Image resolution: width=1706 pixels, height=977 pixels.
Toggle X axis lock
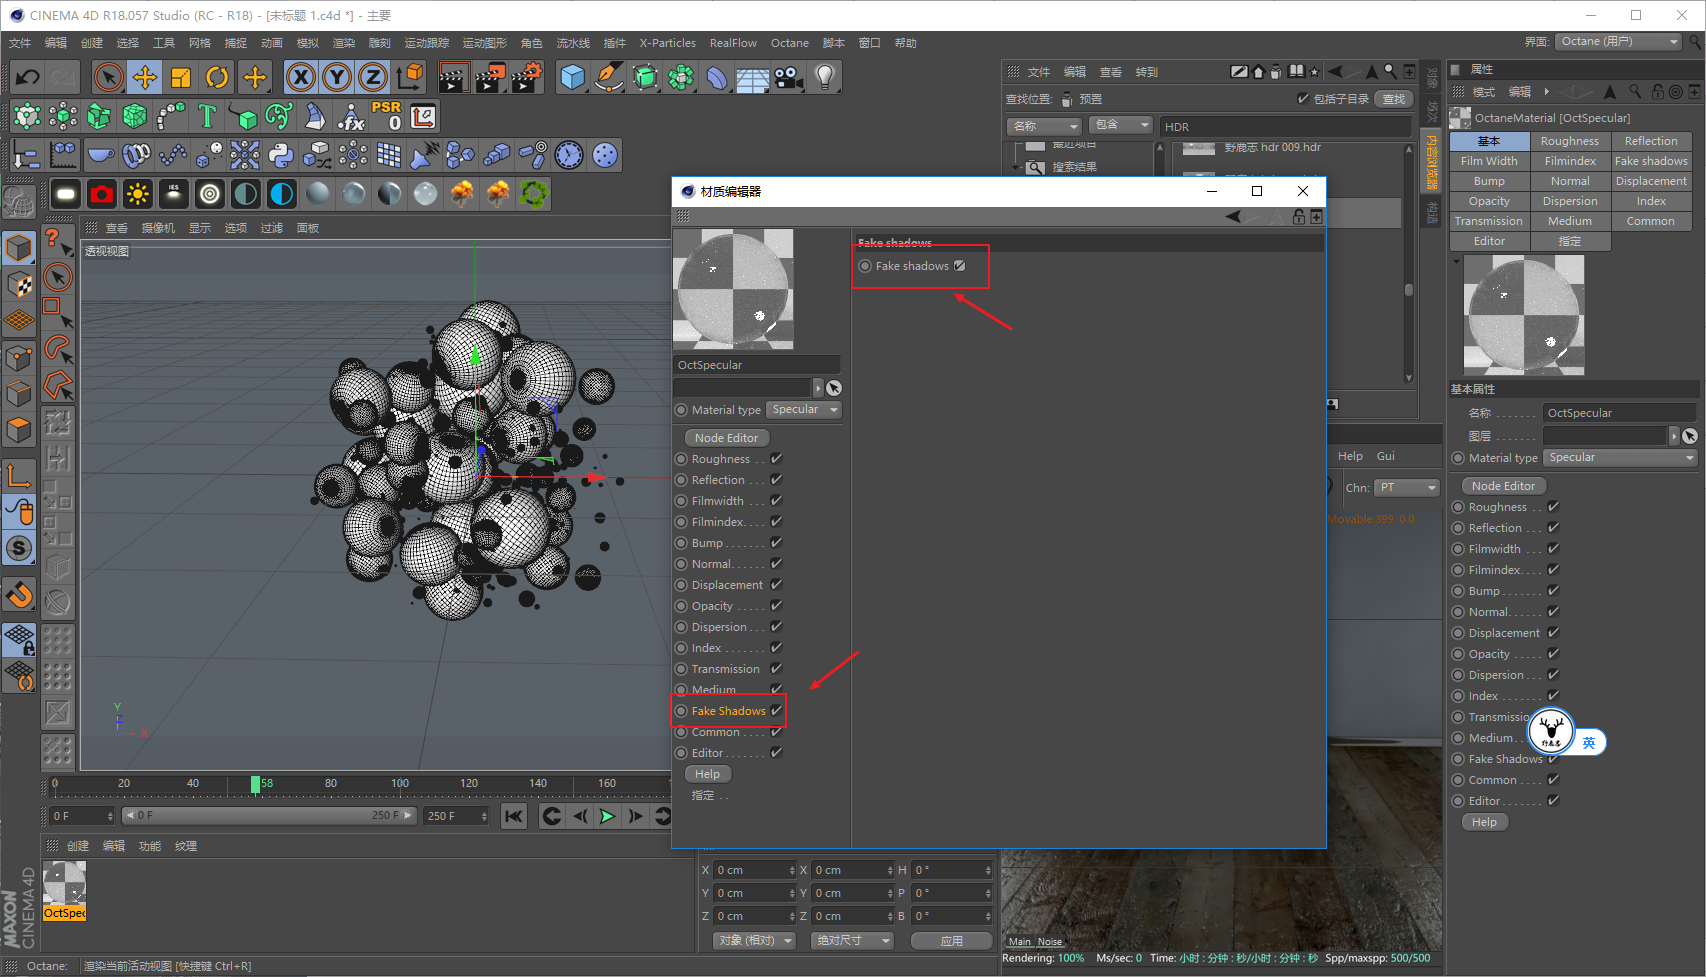[300, 77]
